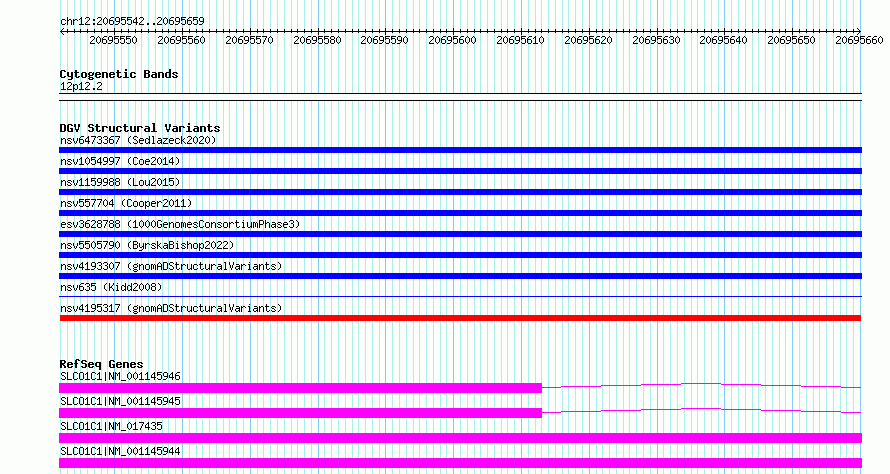Select the RefSeq Genes track title

click(x=102, y=364)
